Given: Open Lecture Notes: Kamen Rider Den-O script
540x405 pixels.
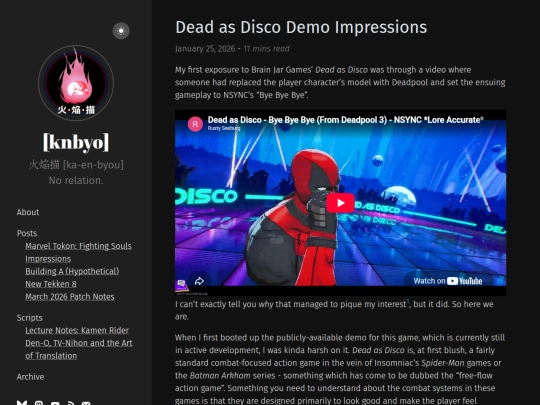Looking at the screenshot, I should pyautogui.click(x=79, y=343).
